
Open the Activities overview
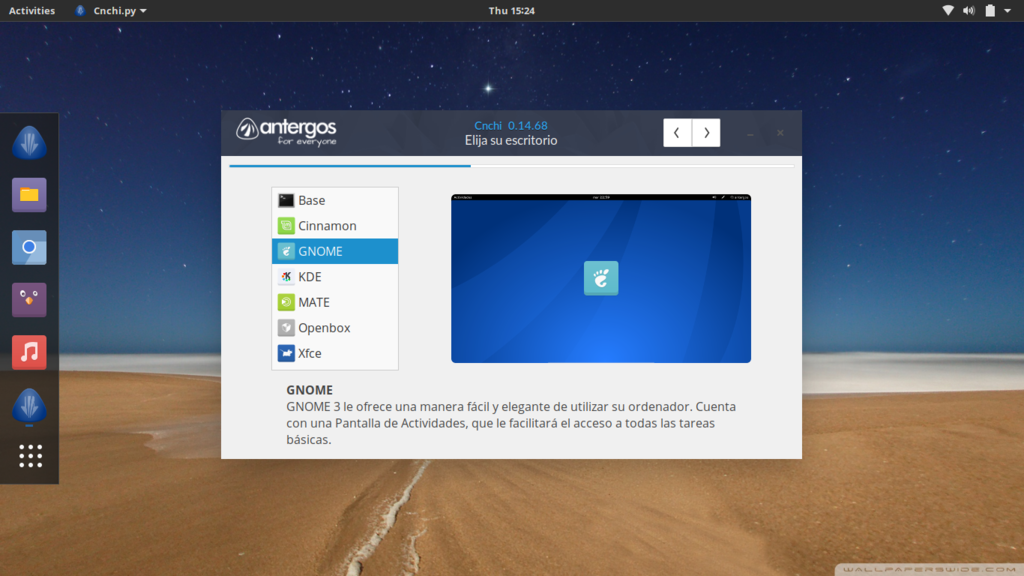point(31,10)
